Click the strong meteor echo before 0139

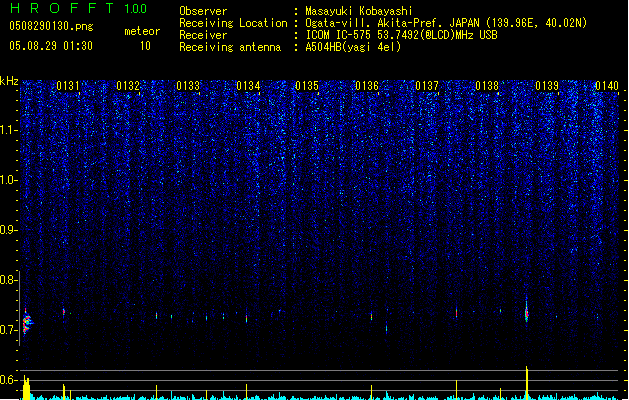coord(527,312)
